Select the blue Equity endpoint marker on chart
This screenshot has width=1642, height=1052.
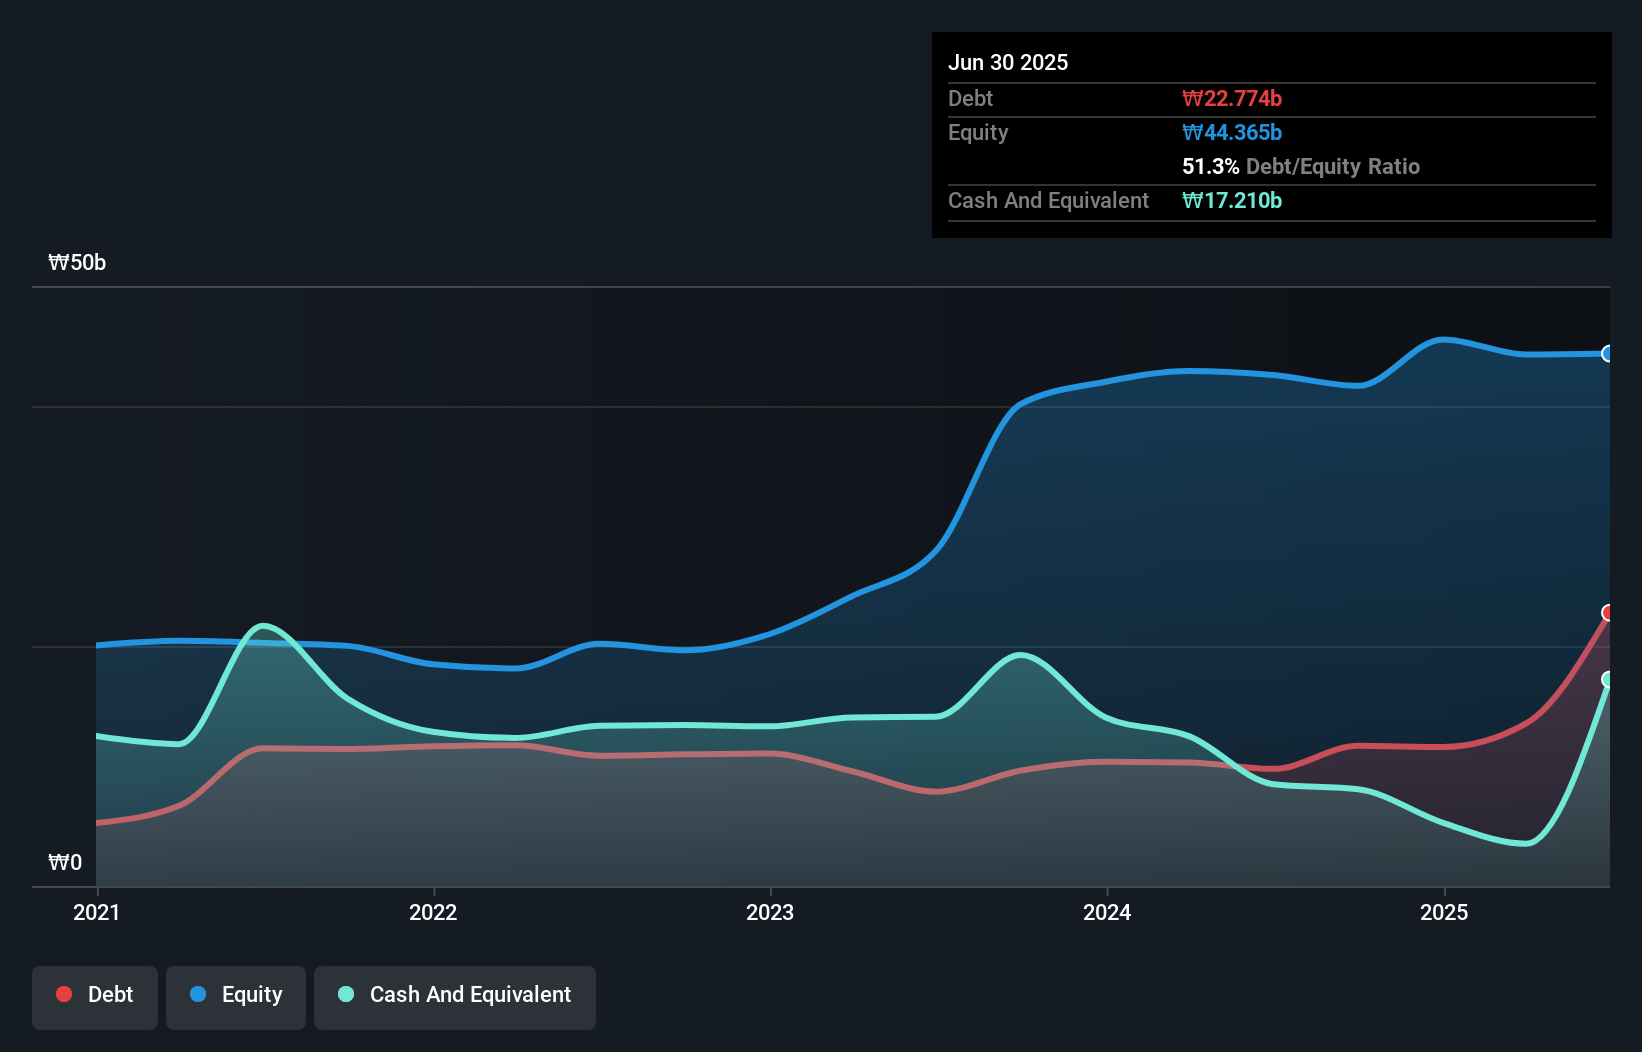tap(1608, 354)
